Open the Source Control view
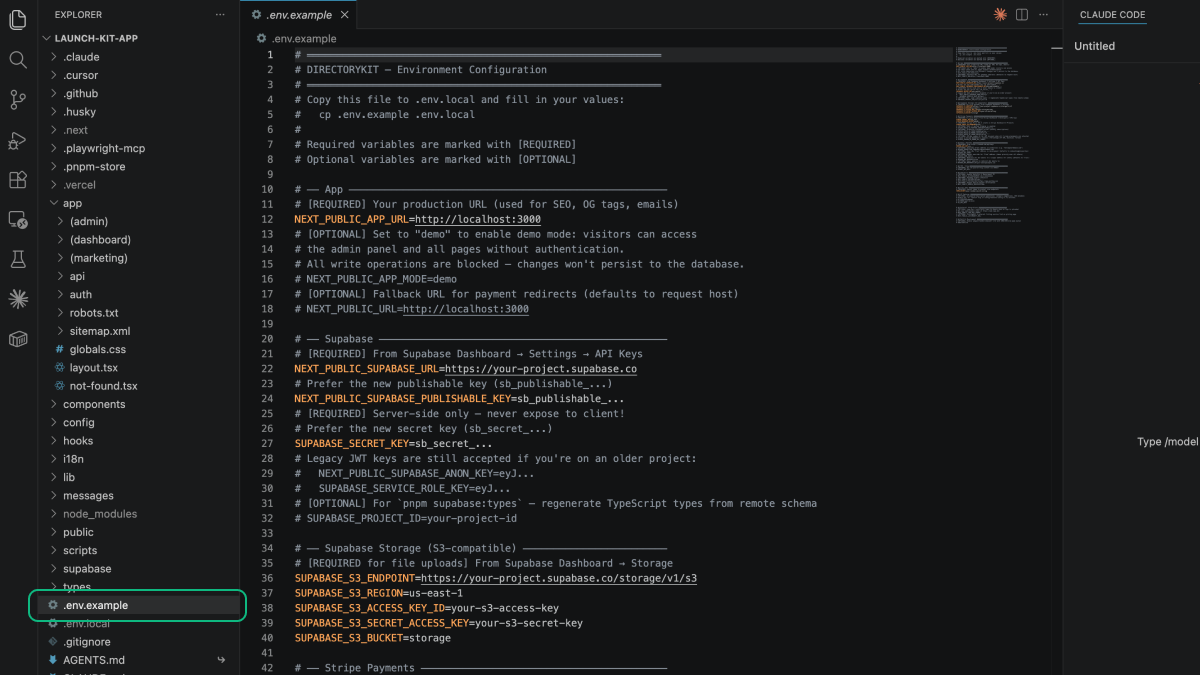The image size is (1200, 675). tap(18, 100)
